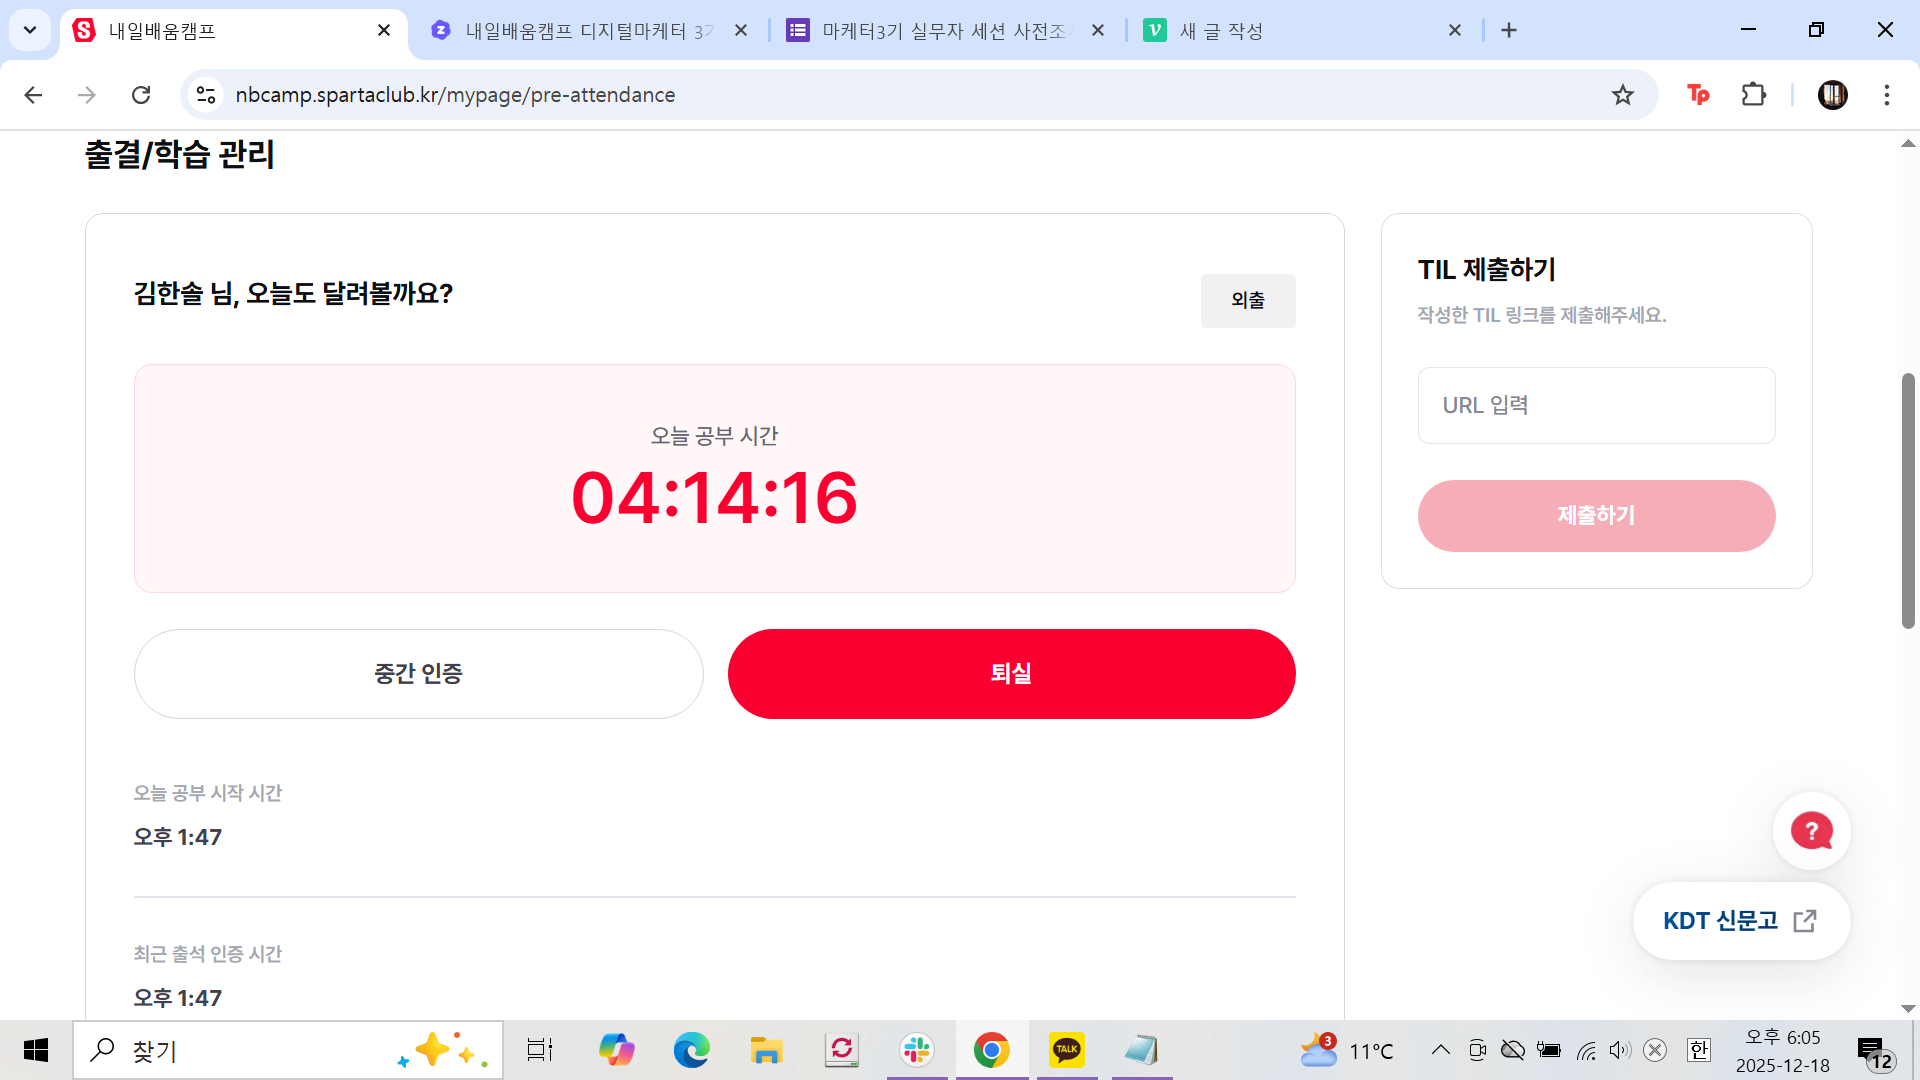
Task: Show hidden system tray icons
Action: click(1440, 1050)
